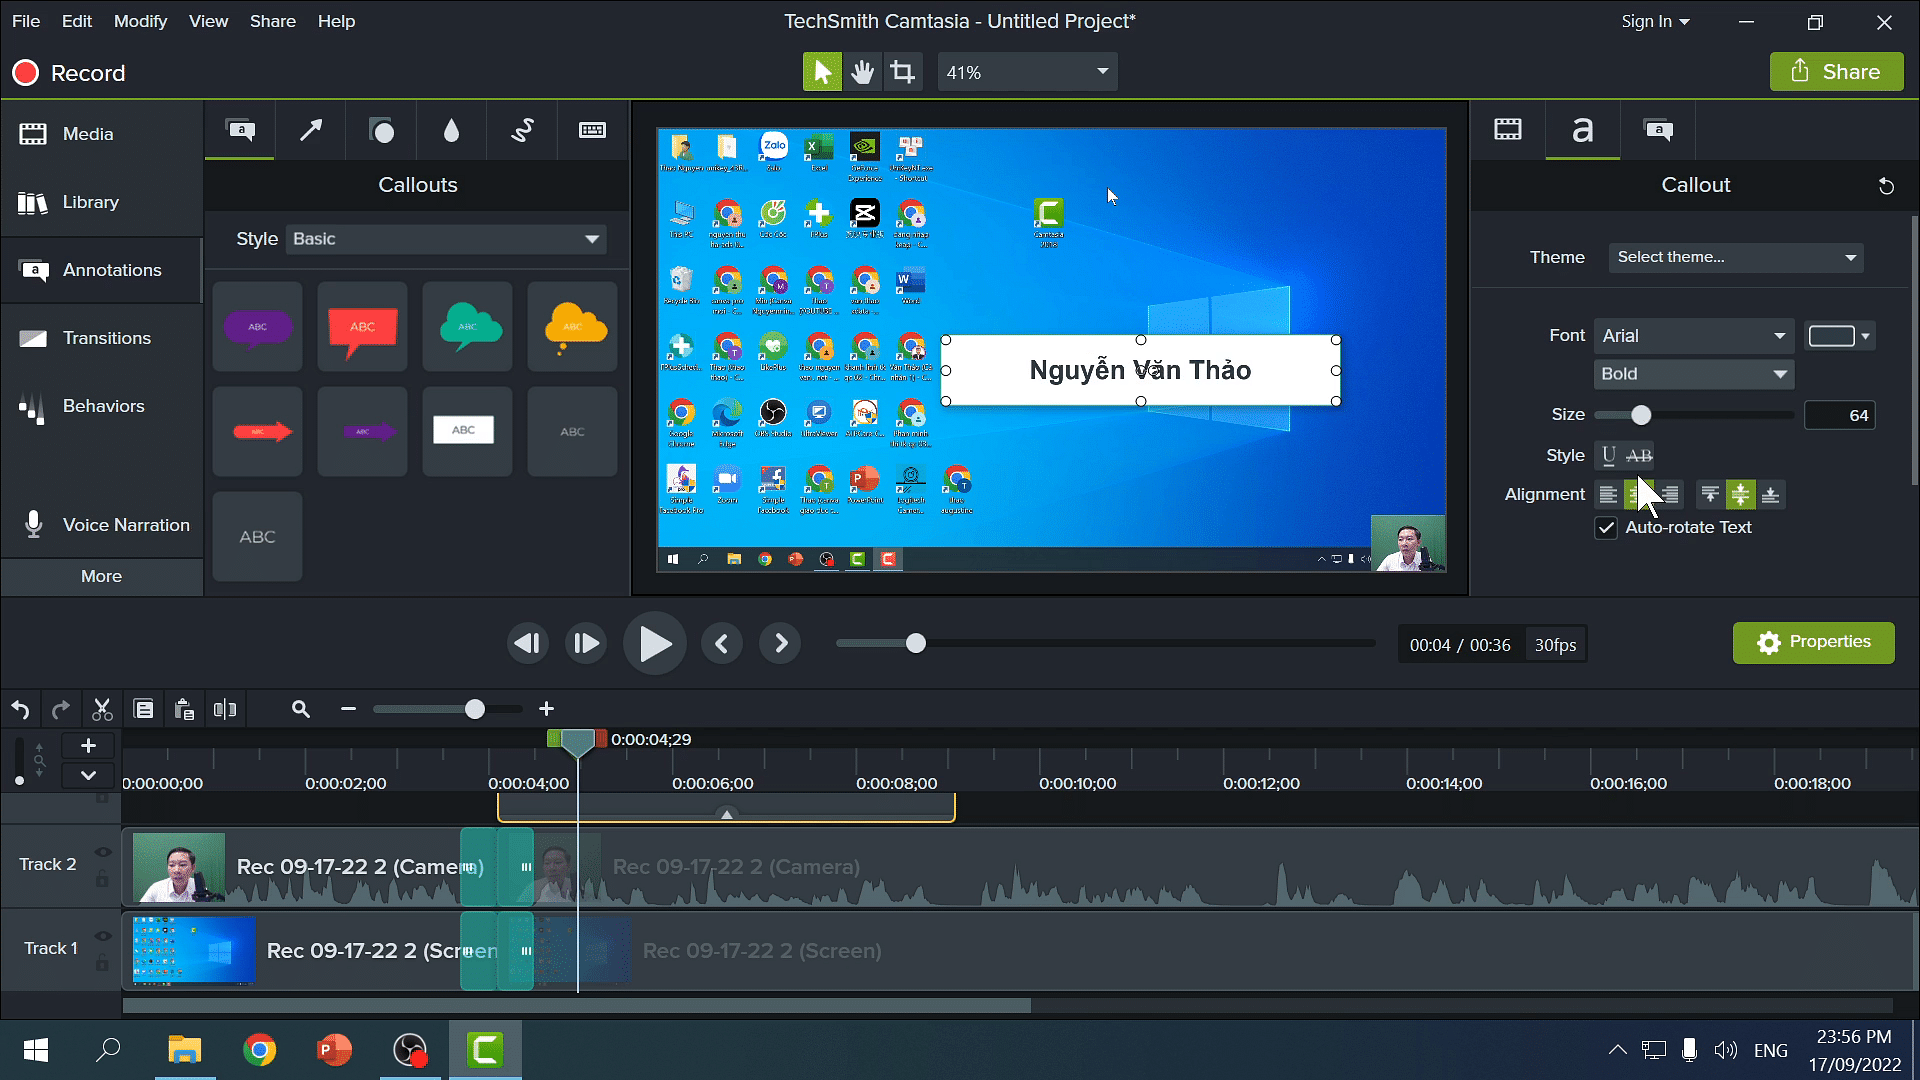Open Annotation Properties callout tab
Screen dimensions: 1920x1080
point(1658,130)
